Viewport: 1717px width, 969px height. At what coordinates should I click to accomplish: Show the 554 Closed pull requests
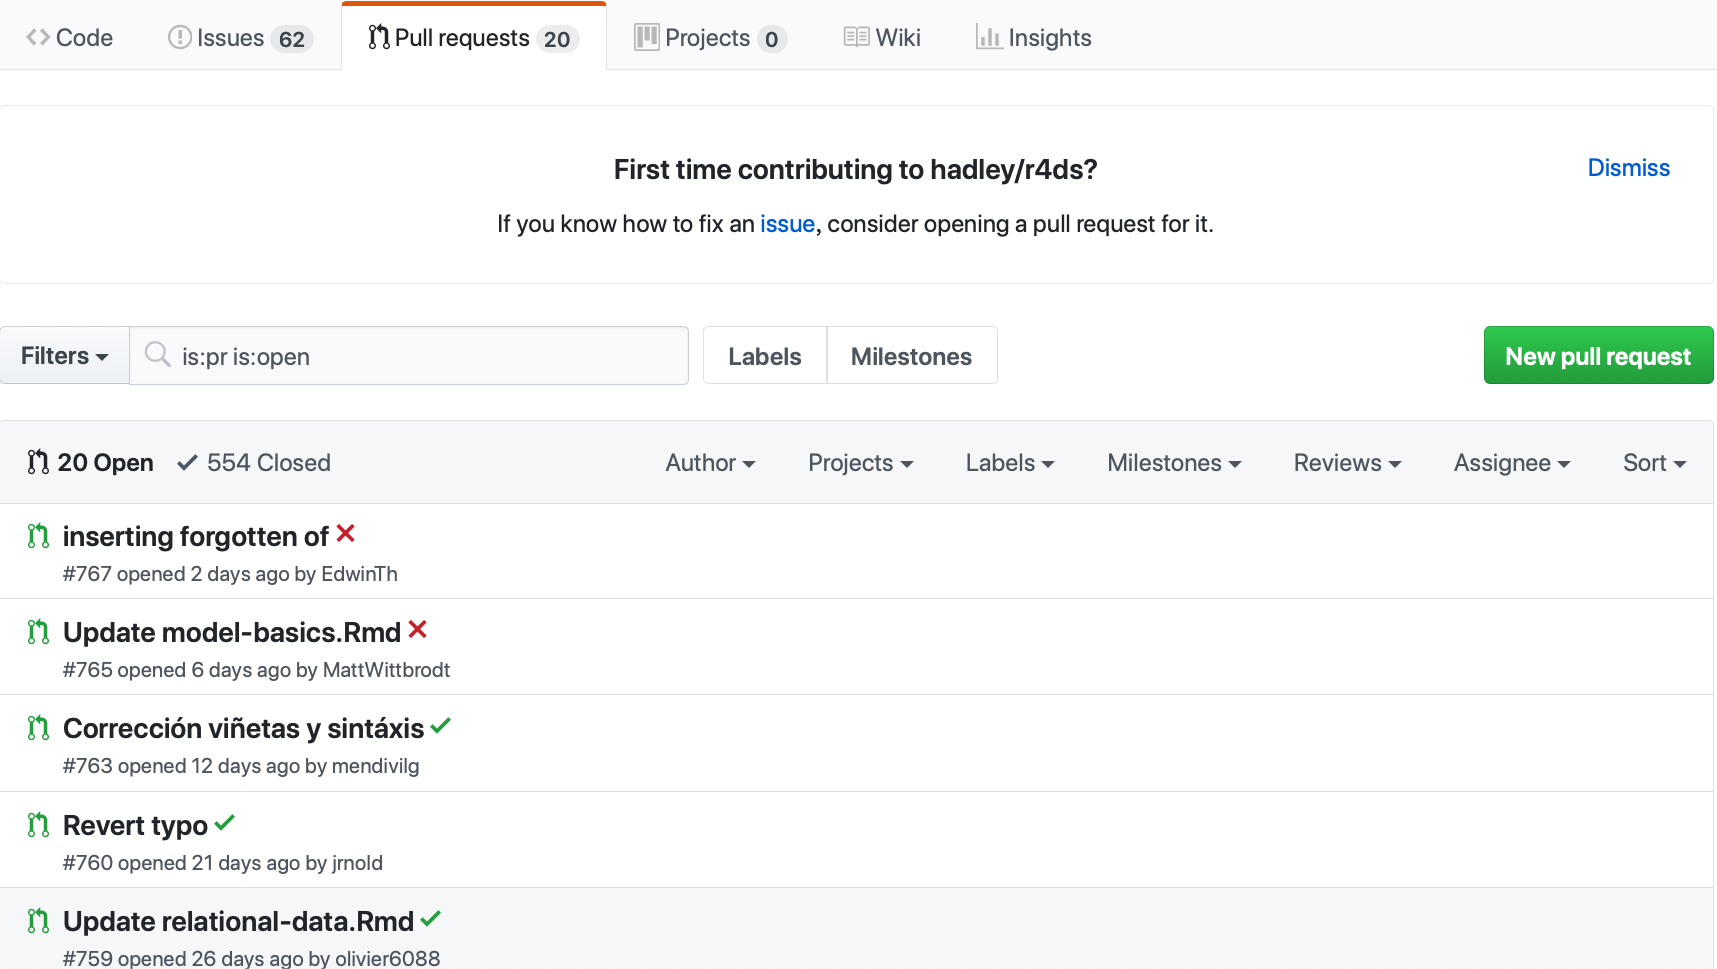tap(254, 463)
